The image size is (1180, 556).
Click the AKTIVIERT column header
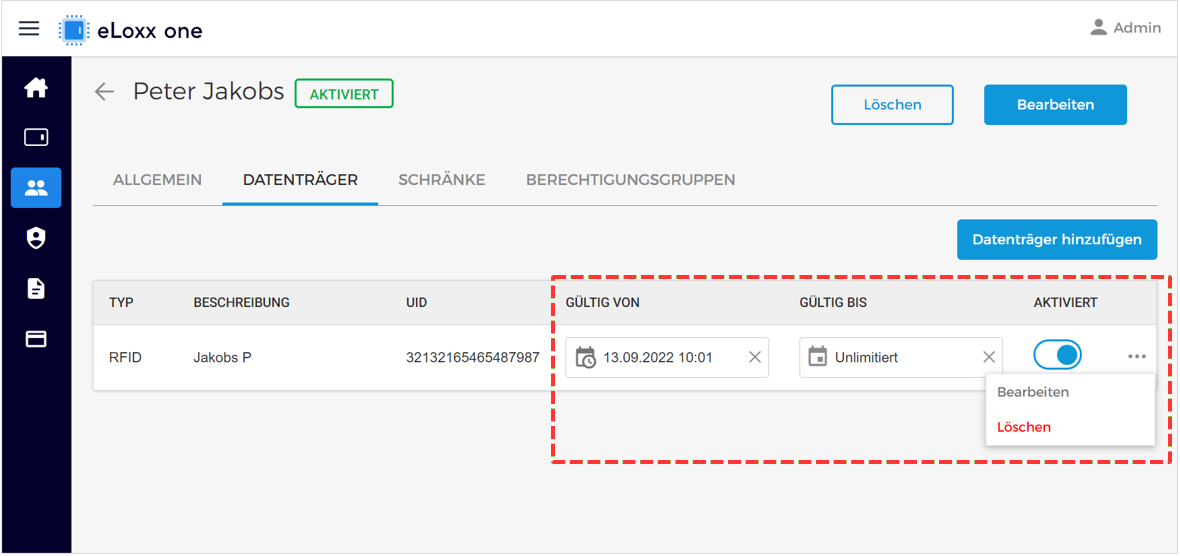tap(1066, 302)
